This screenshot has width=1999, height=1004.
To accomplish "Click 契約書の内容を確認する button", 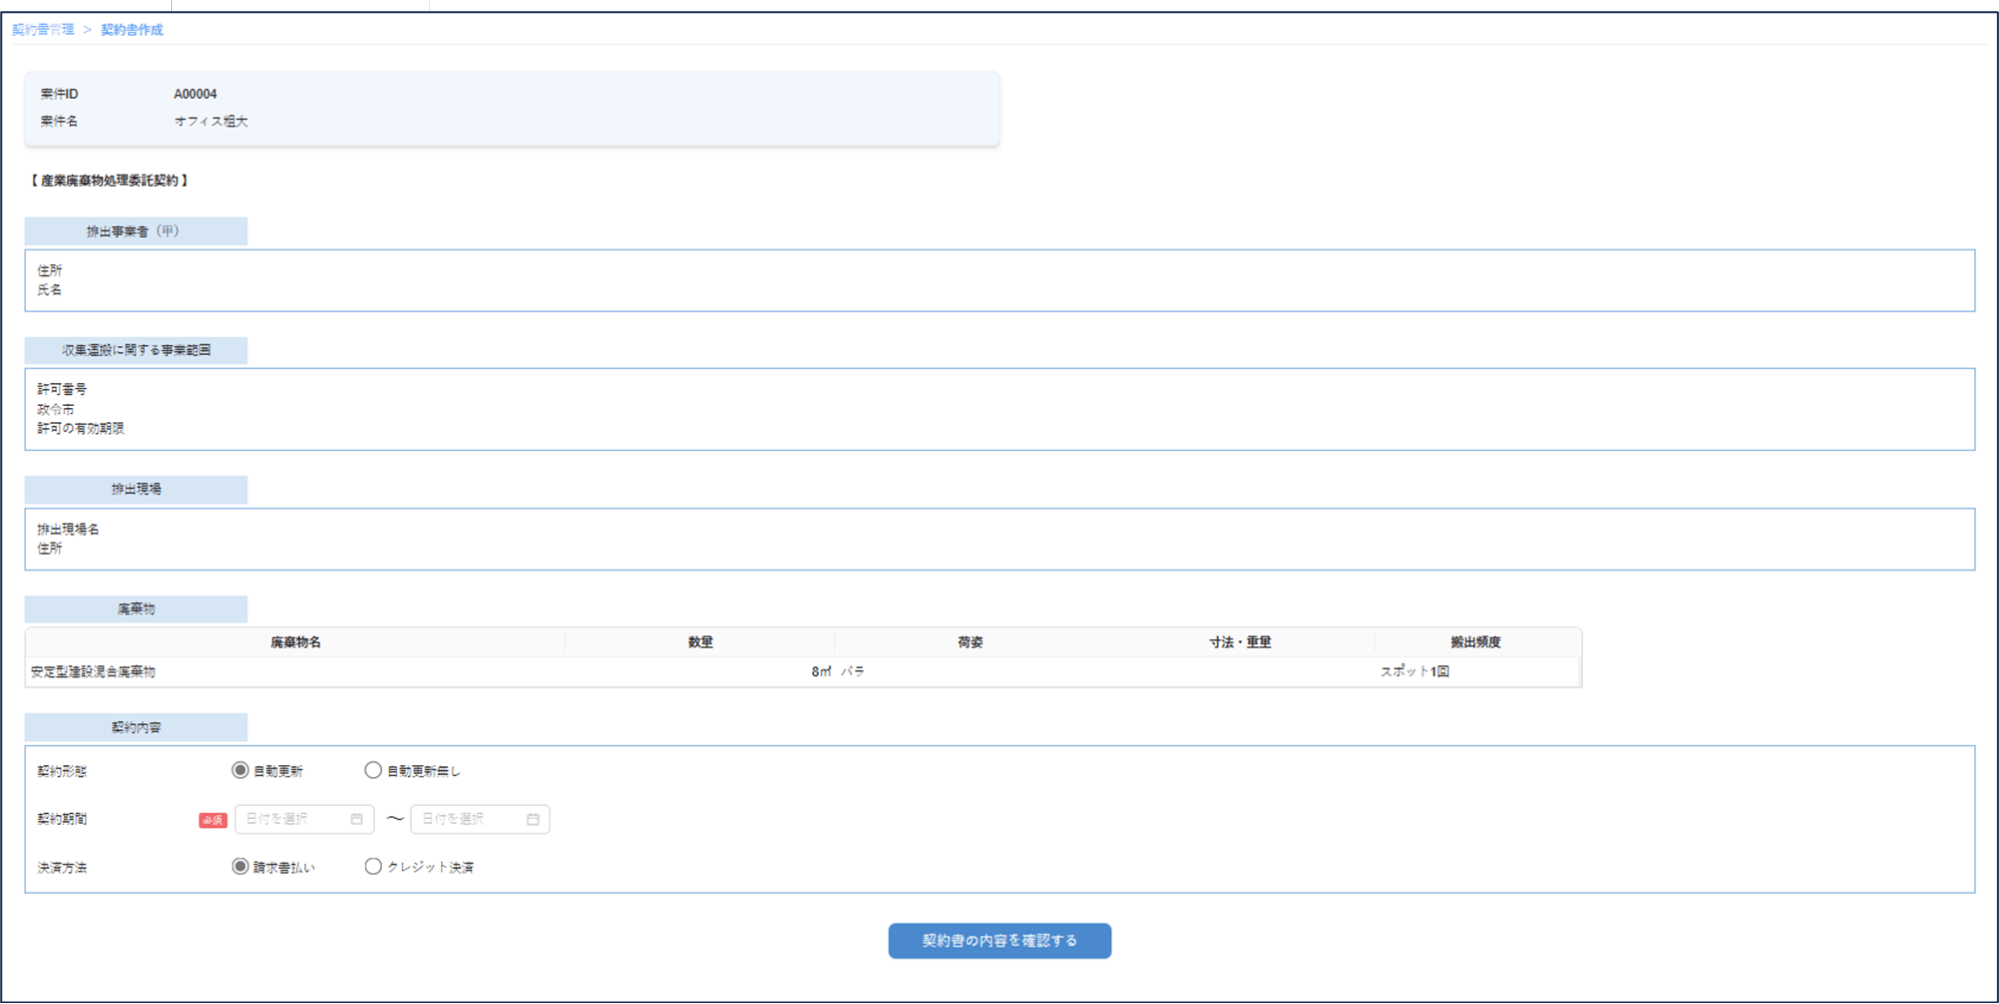I will coord(999,940).
